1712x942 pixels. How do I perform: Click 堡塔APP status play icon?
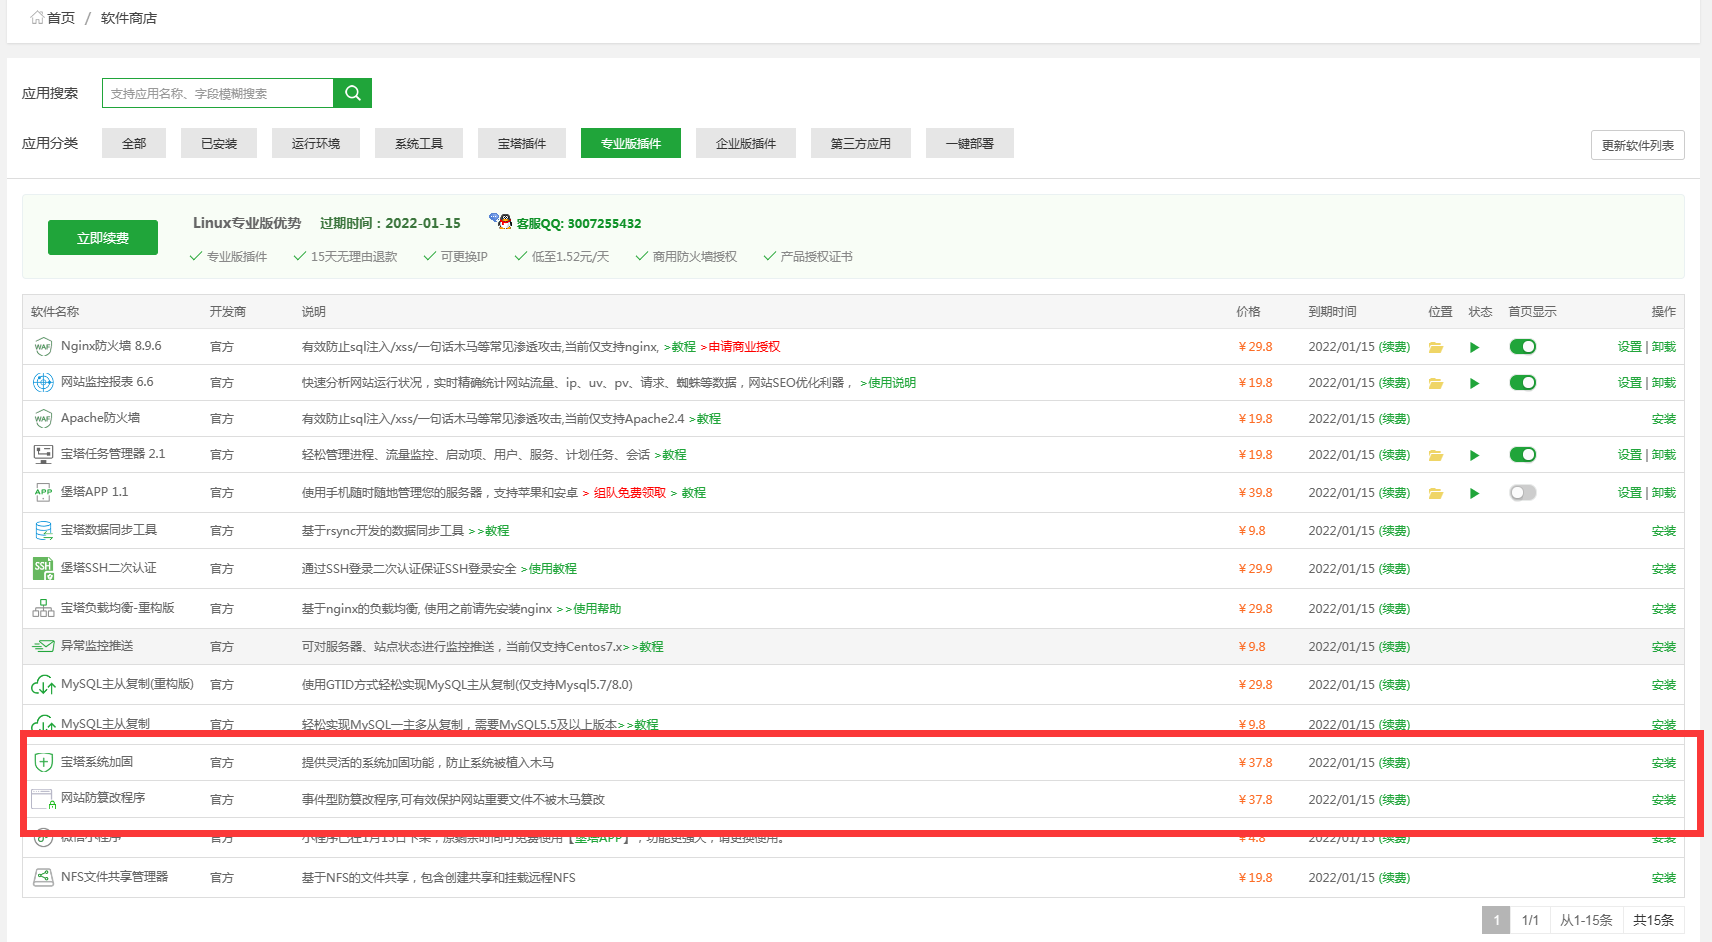tap(1474, 493)
